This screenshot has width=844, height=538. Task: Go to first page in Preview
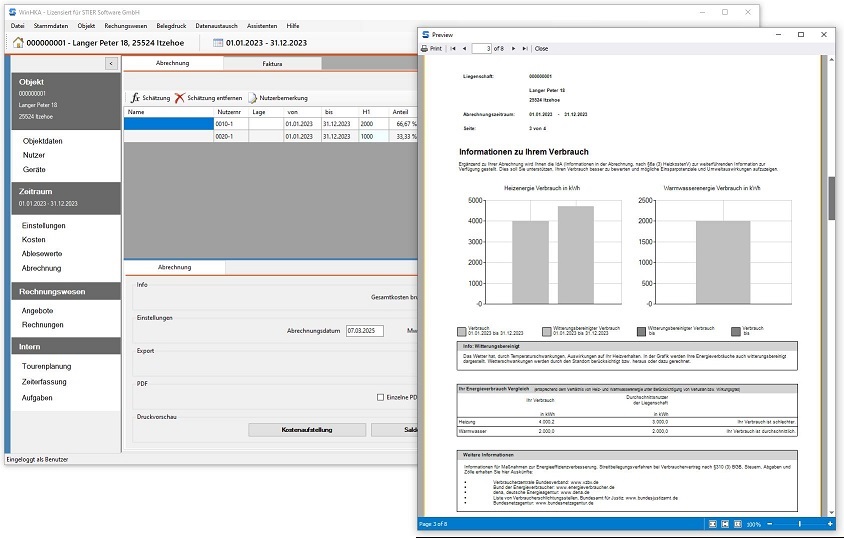tap(451, 48)
